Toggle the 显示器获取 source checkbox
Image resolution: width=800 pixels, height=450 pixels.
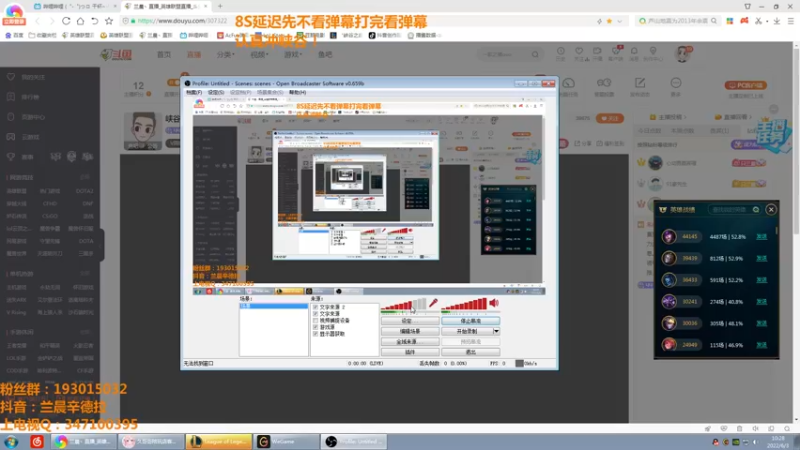point(315,334)
